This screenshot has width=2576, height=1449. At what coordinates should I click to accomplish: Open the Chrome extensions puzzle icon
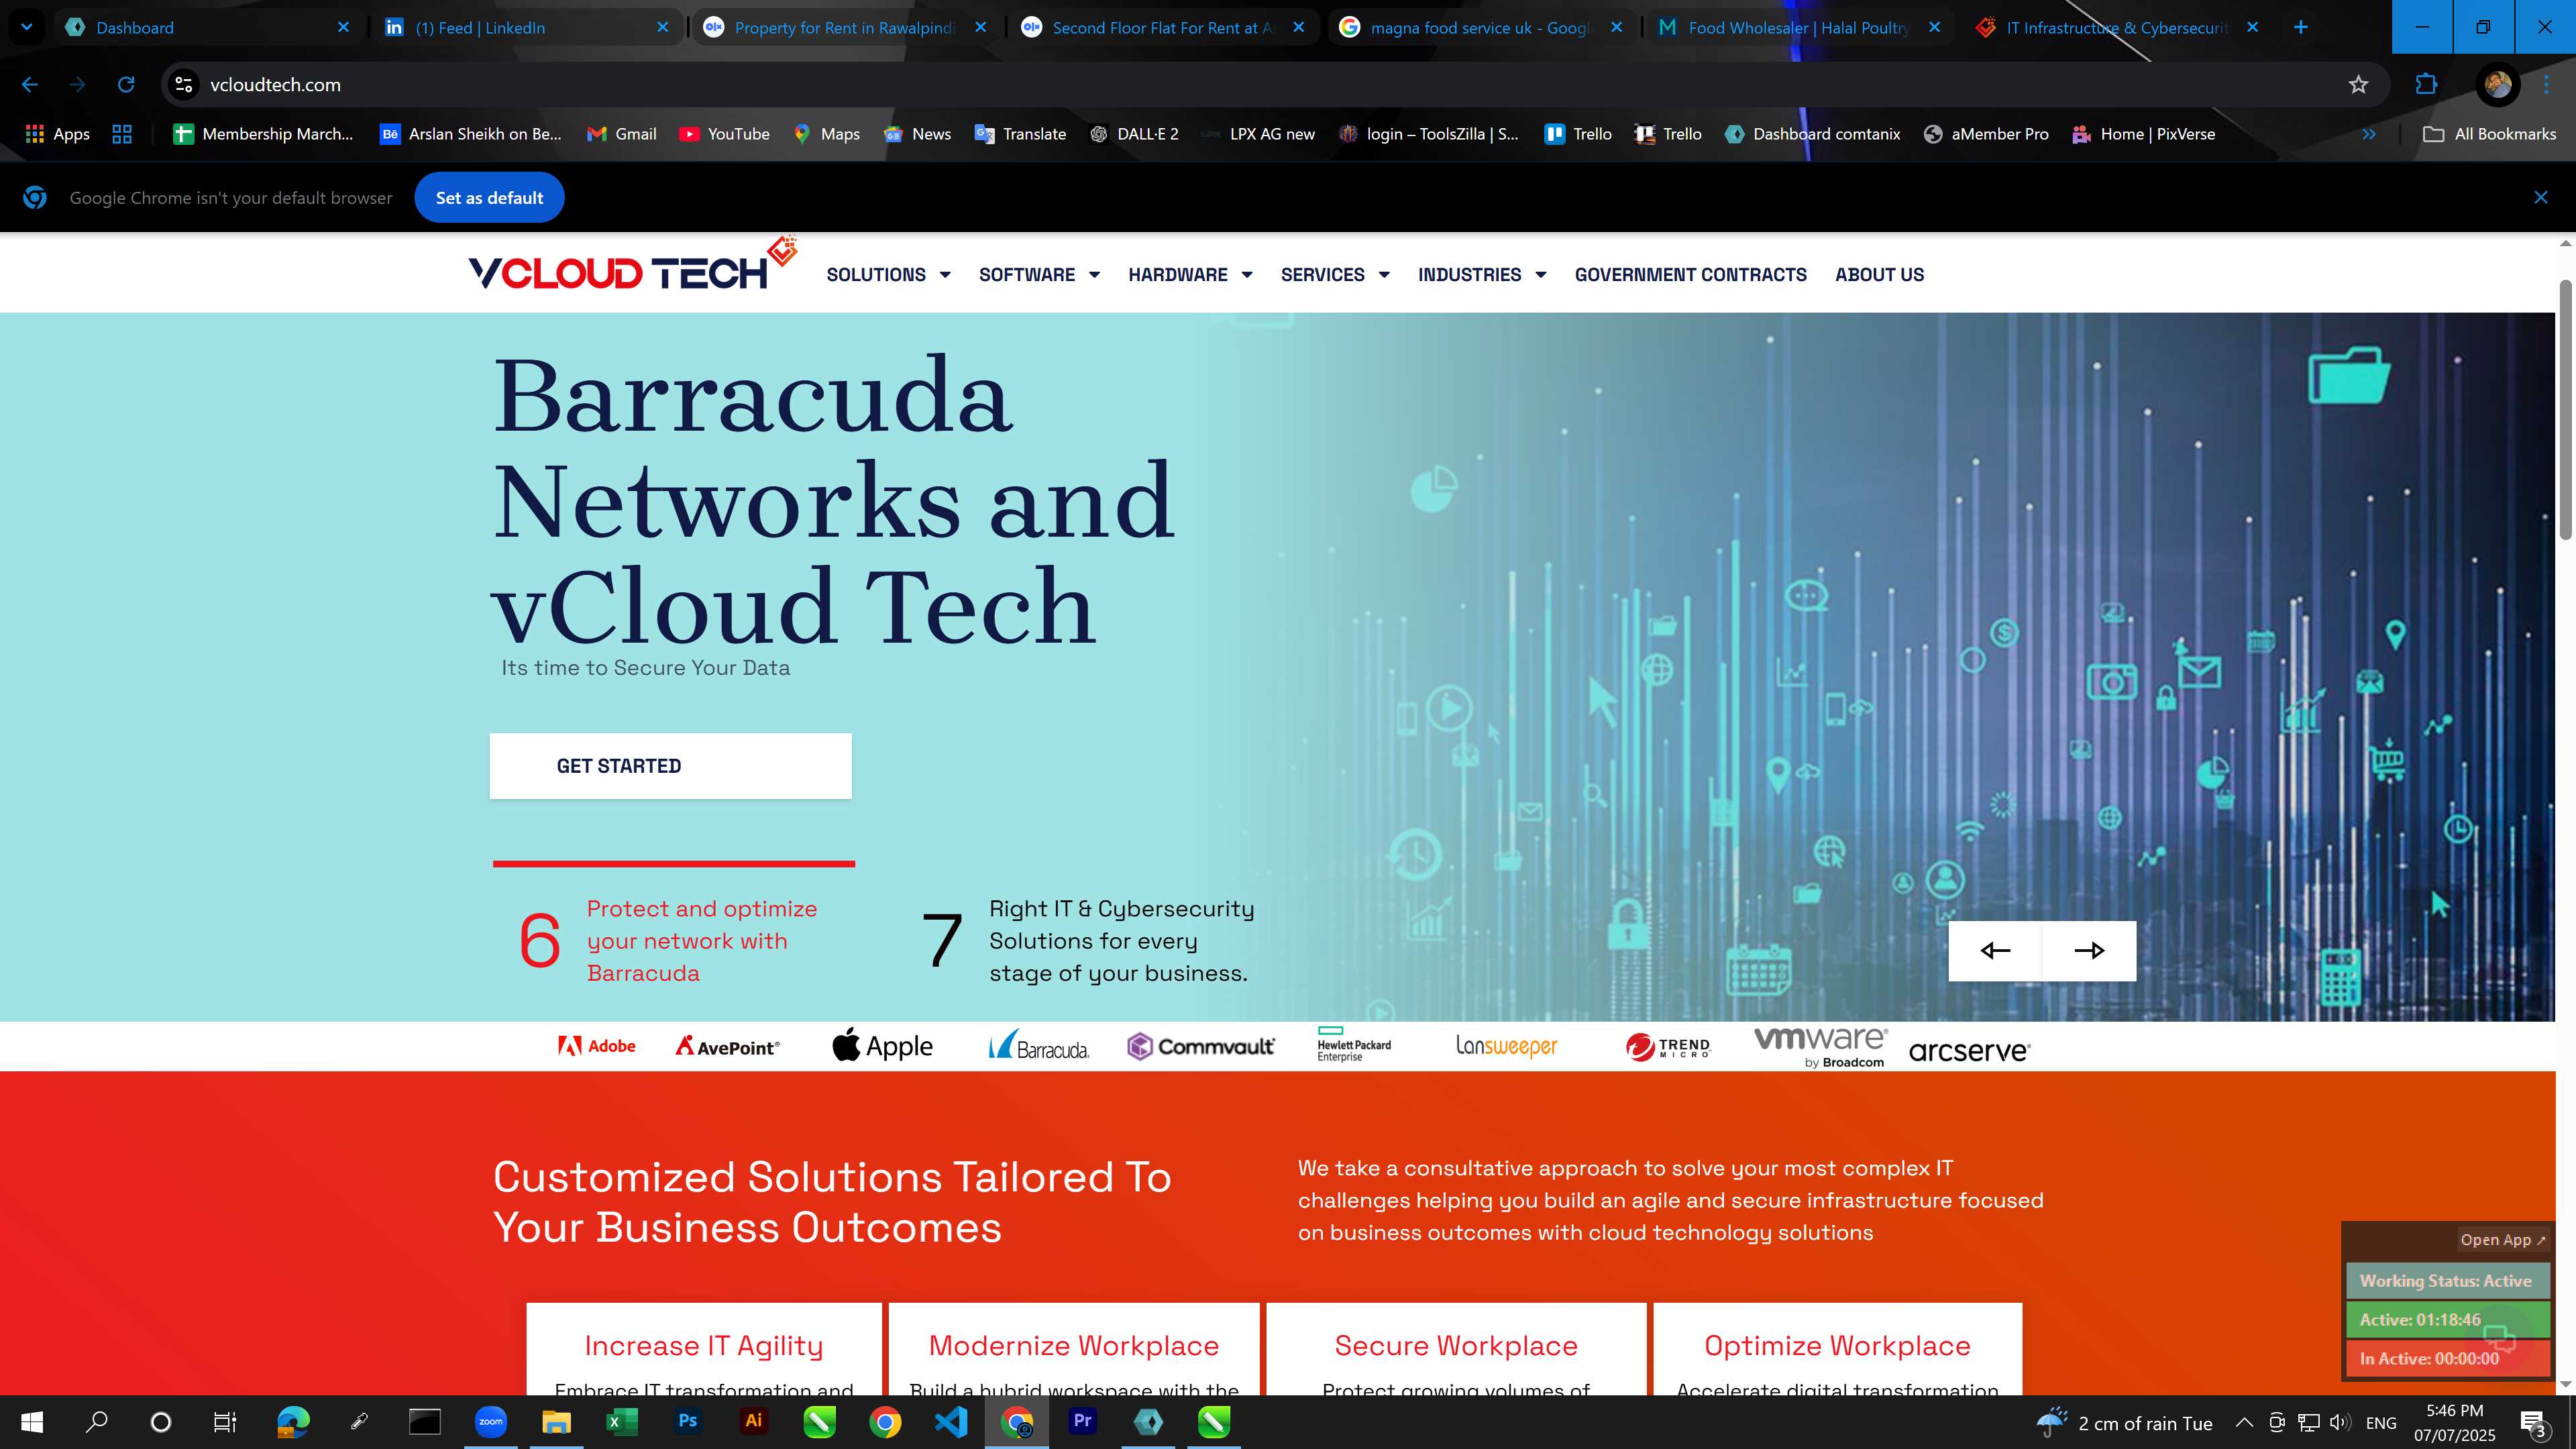(2426, 85)
